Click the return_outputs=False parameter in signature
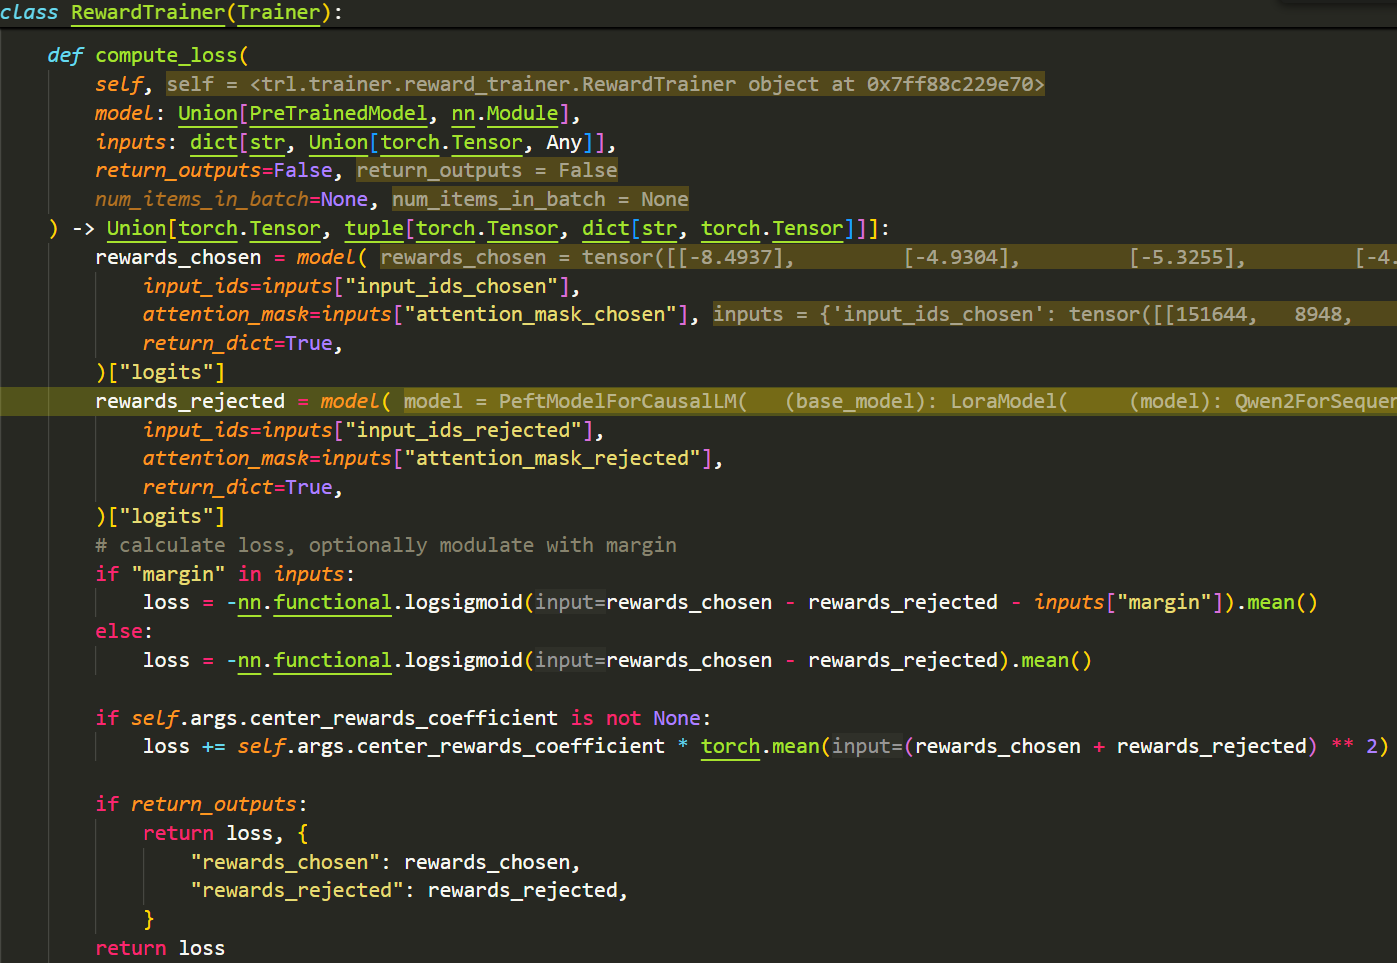Viewport: 1397px width, 963px height. [x=213, y=170]
